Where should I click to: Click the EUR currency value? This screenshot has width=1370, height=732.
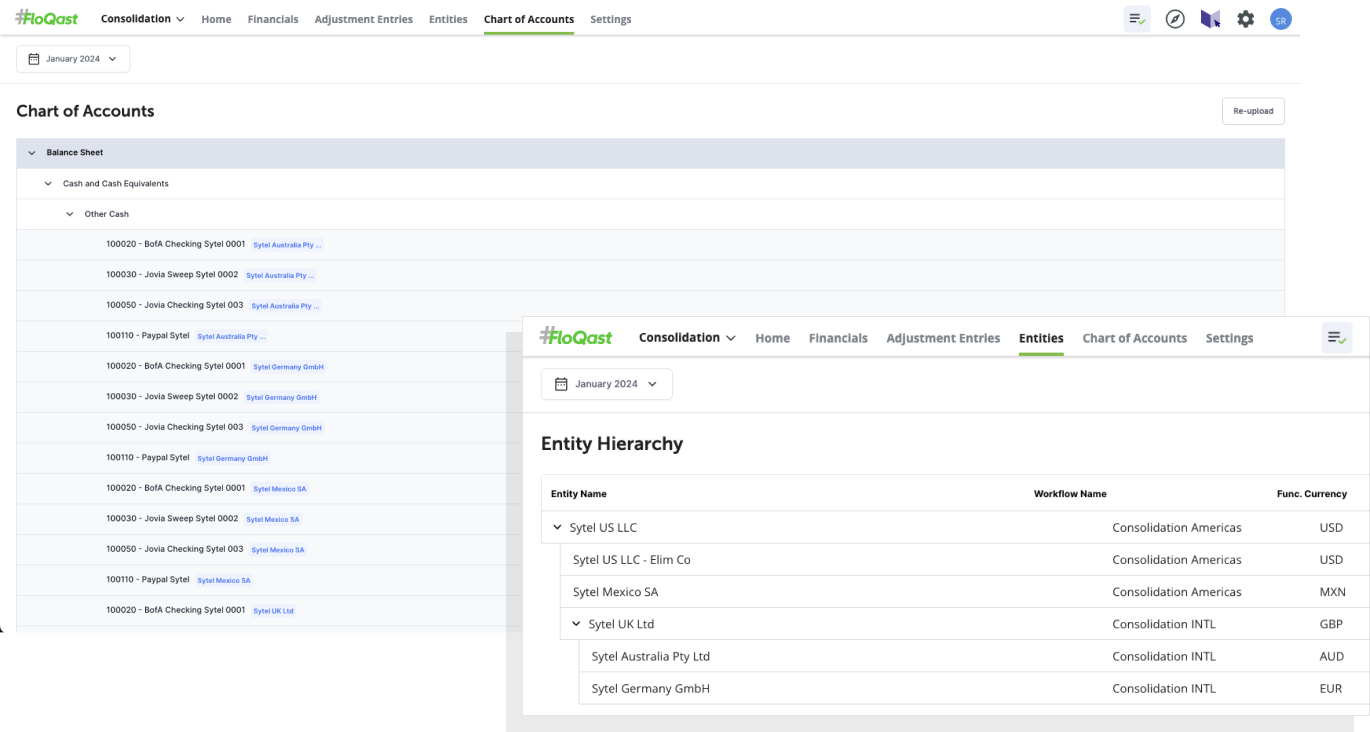(x=1331, y=689)
